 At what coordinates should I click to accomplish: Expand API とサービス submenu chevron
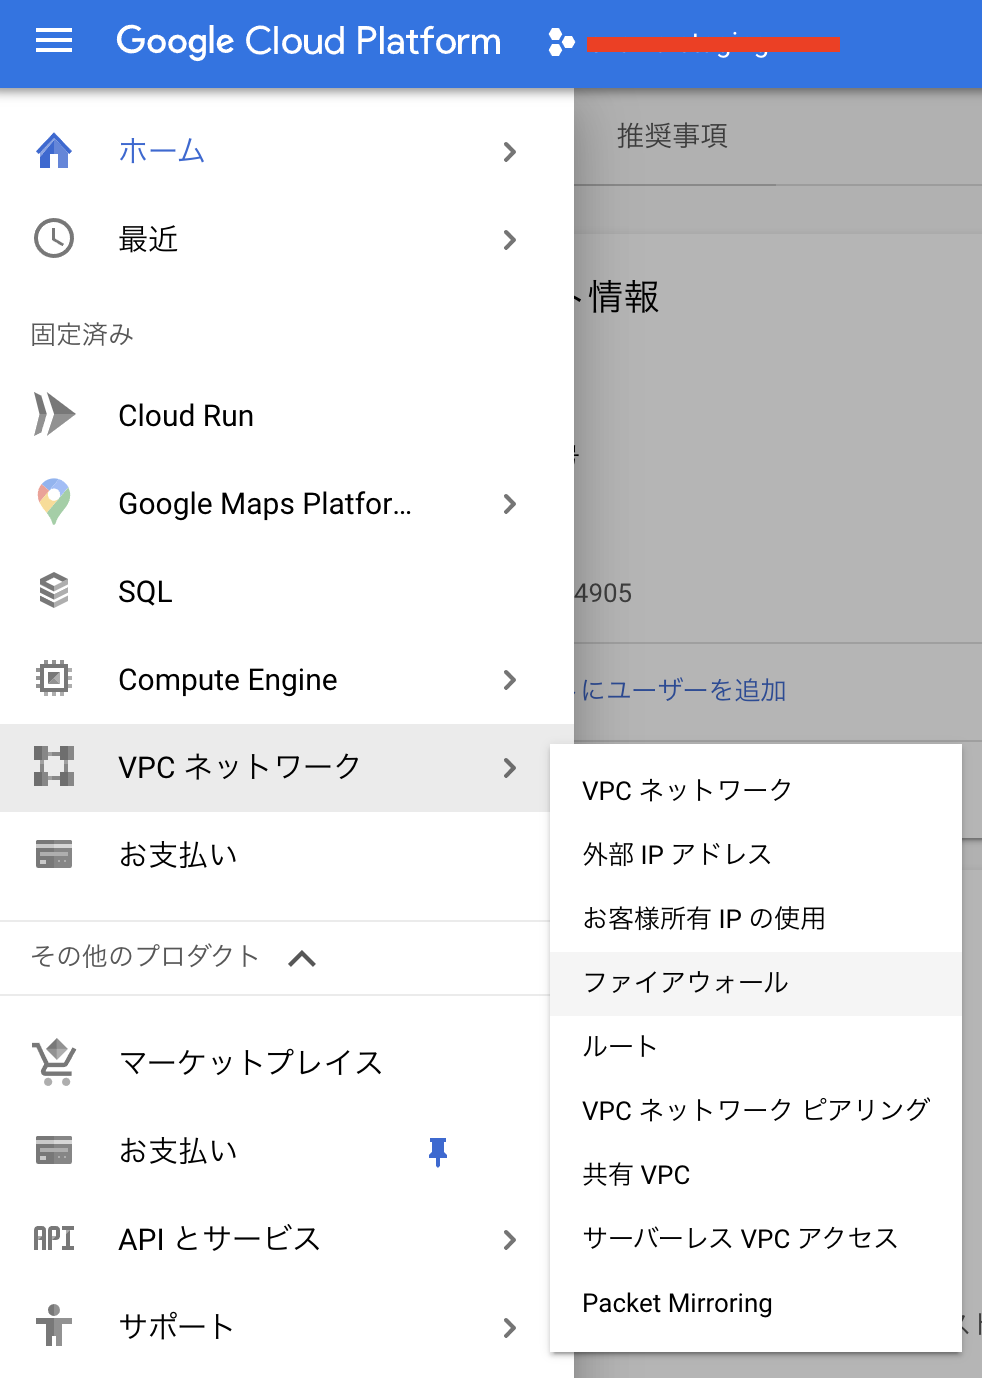point(510,1240)
